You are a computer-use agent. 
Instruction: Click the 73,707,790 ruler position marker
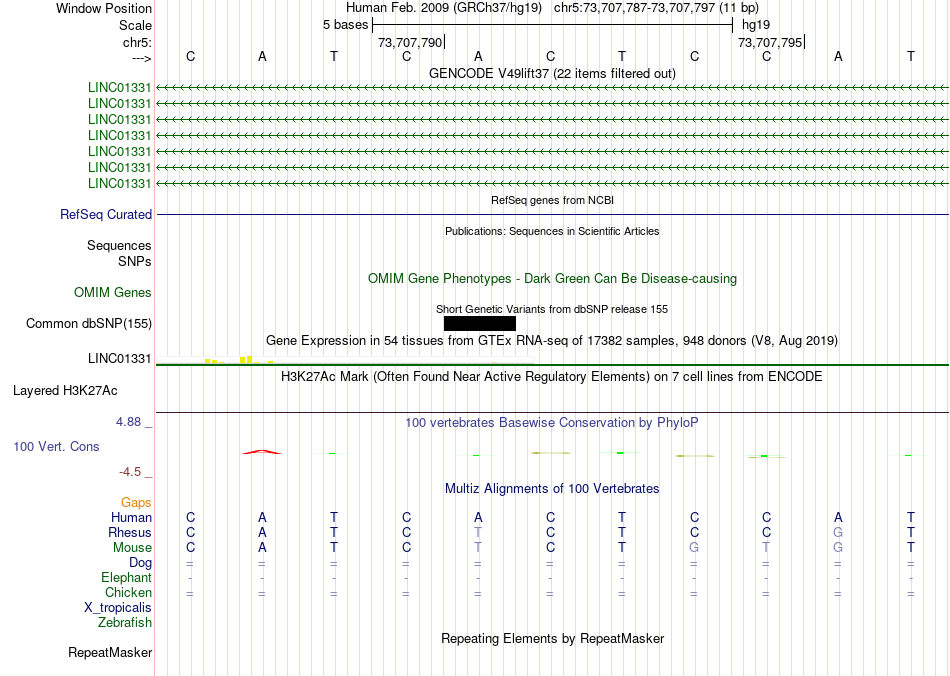[x=410, y=42]
